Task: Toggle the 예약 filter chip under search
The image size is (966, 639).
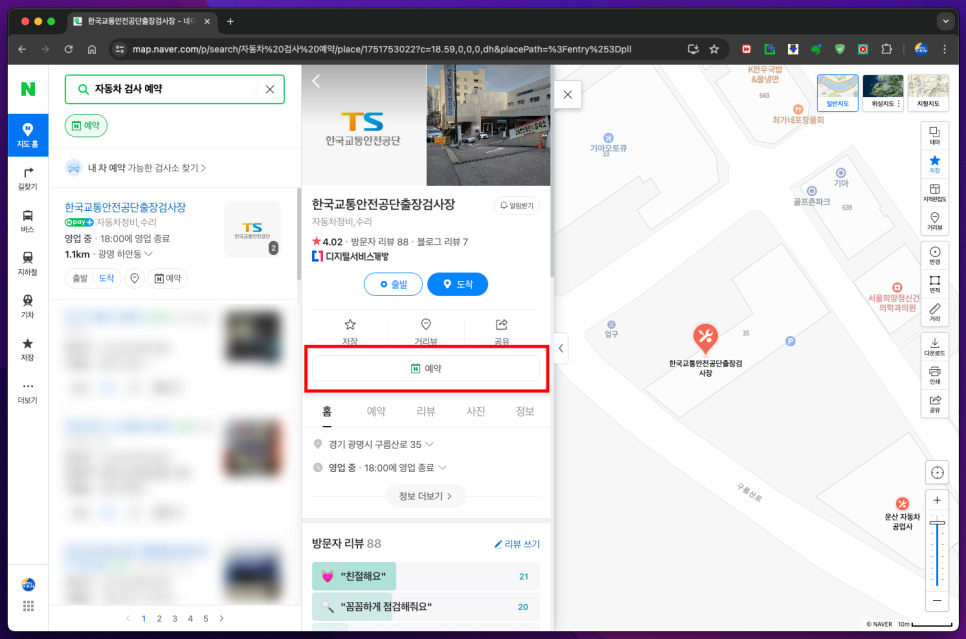Action: tap(86, 126)
